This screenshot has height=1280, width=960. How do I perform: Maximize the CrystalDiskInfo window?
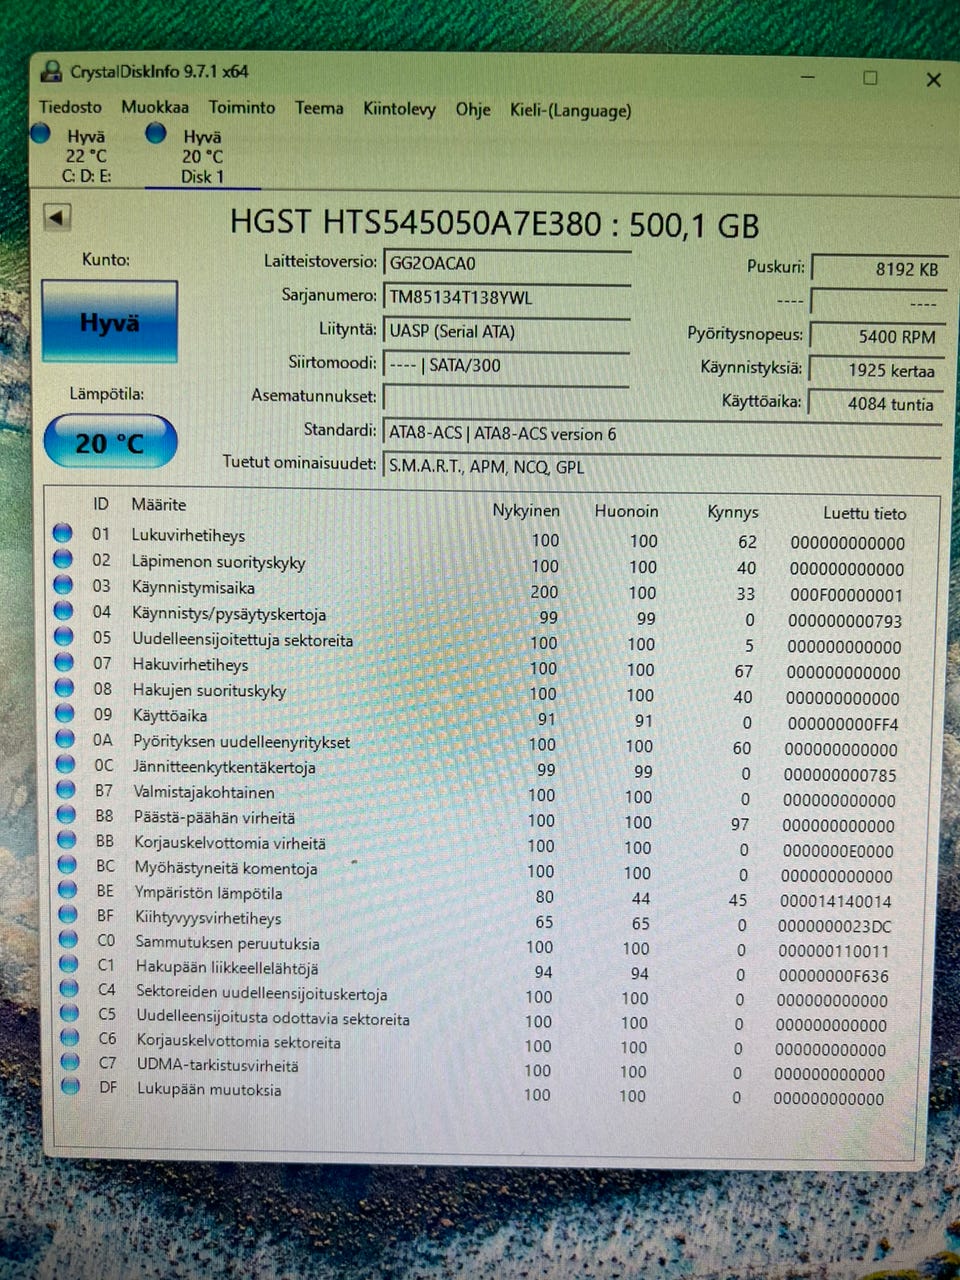(870, 78)
